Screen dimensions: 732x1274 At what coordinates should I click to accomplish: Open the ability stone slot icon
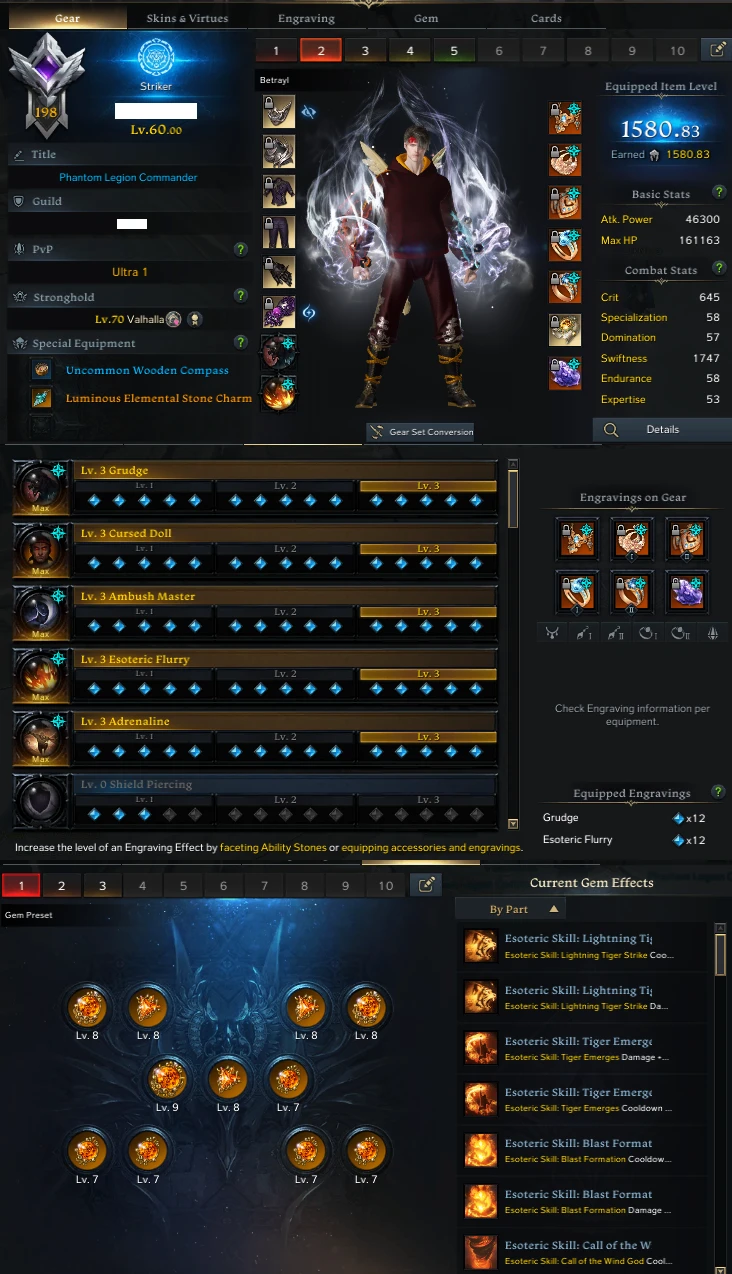pos(565,373)
